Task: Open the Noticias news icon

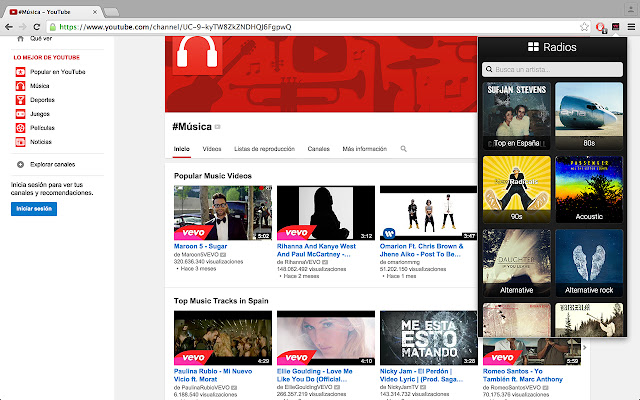Action: [x=20, y=142]
